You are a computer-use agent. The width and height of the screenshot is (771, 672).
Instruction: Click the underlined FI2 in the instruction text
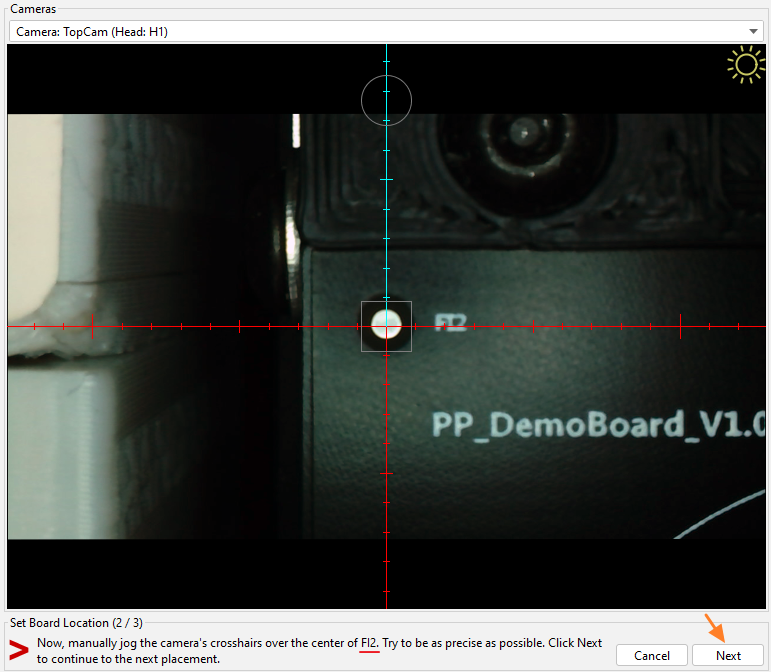pyautogui.click(x=369, y=643)
